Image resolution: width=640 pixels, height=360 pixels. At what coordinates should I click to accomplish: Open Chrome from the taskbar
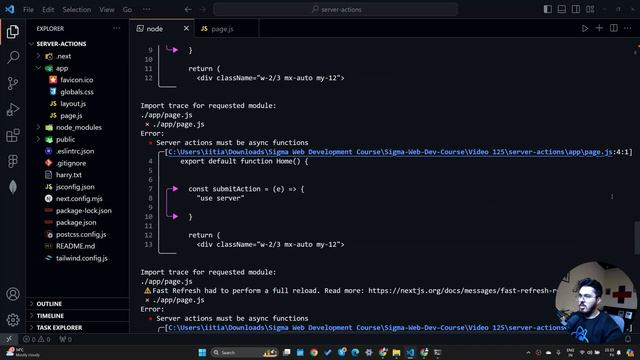pos(313,352)
